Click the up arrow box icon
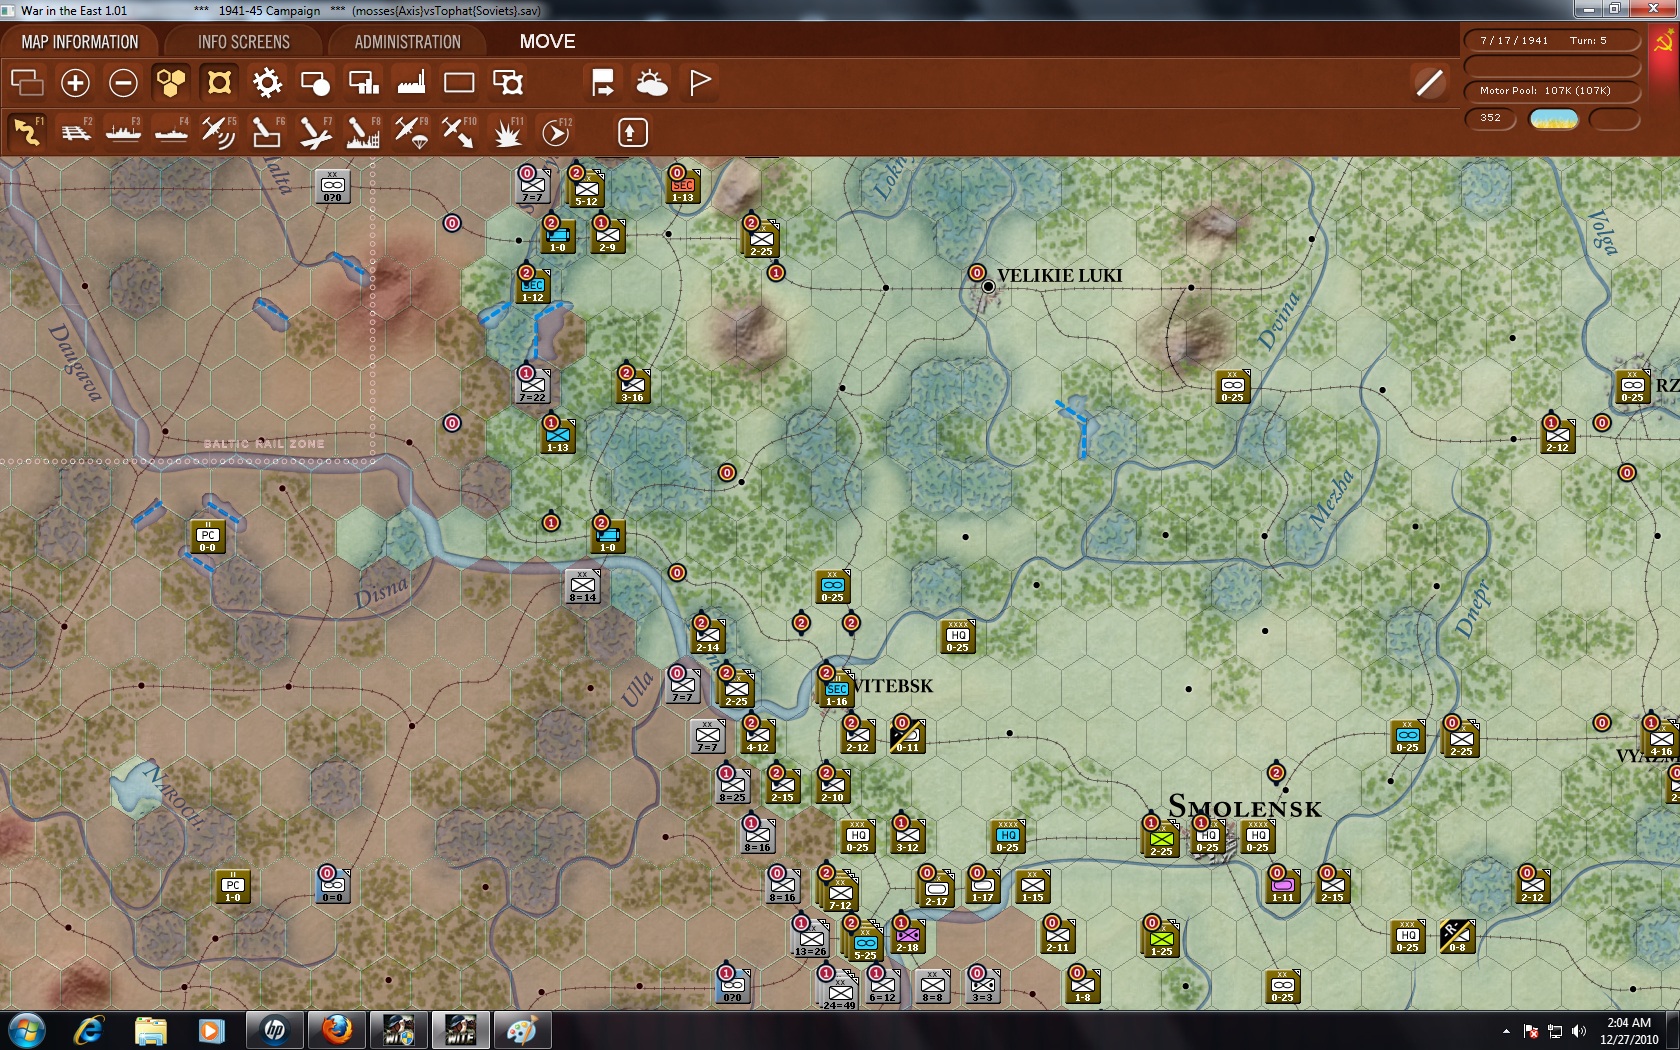The height and width of the screenshot is (1050, 1680). coord(633,132)
